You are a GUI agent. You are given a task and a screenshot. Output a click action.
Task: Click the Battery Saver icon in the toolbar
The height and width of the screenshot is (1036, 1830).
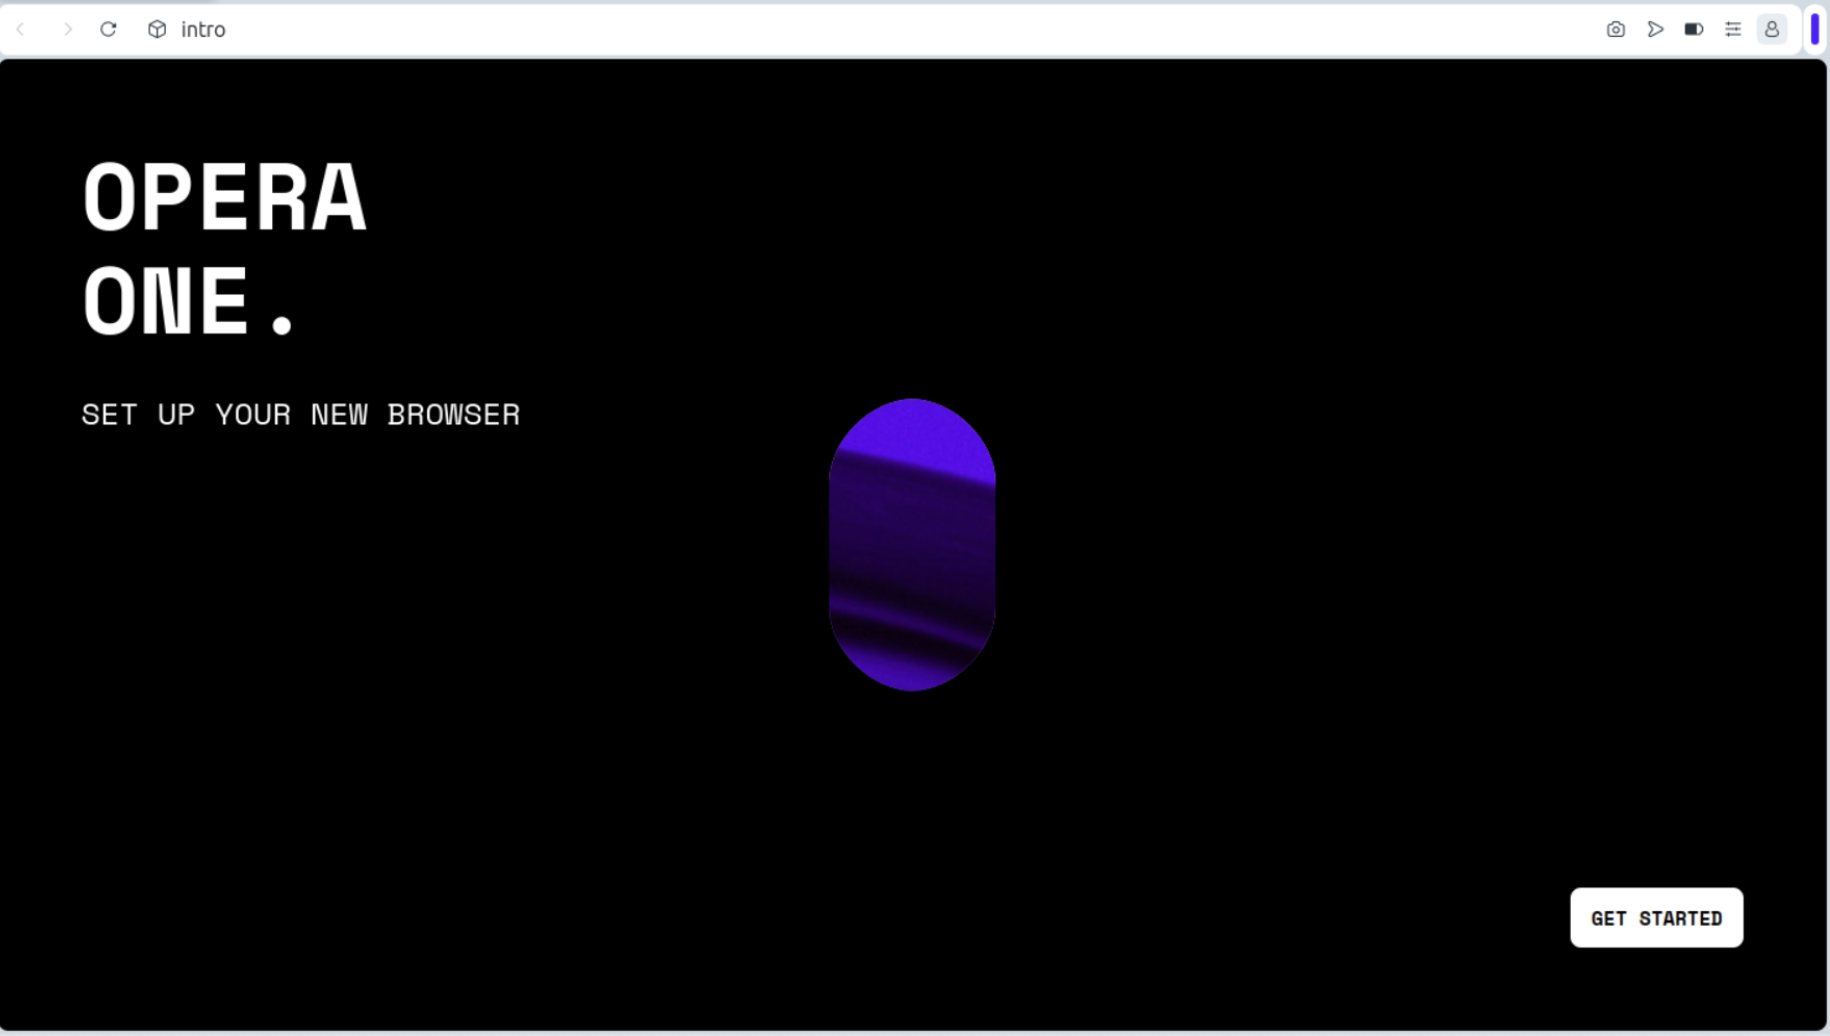(x=1694, y=29)
